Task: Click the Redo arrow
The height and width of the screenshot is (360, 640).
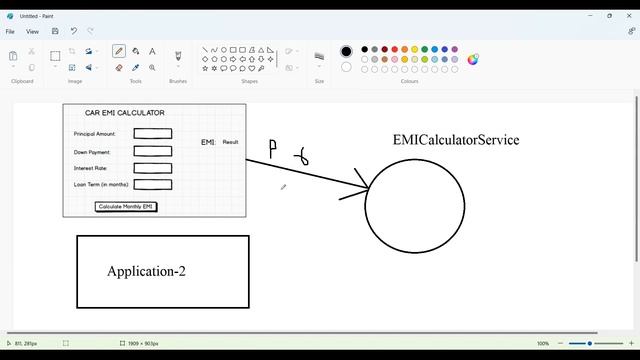Action: coord(90,31)
